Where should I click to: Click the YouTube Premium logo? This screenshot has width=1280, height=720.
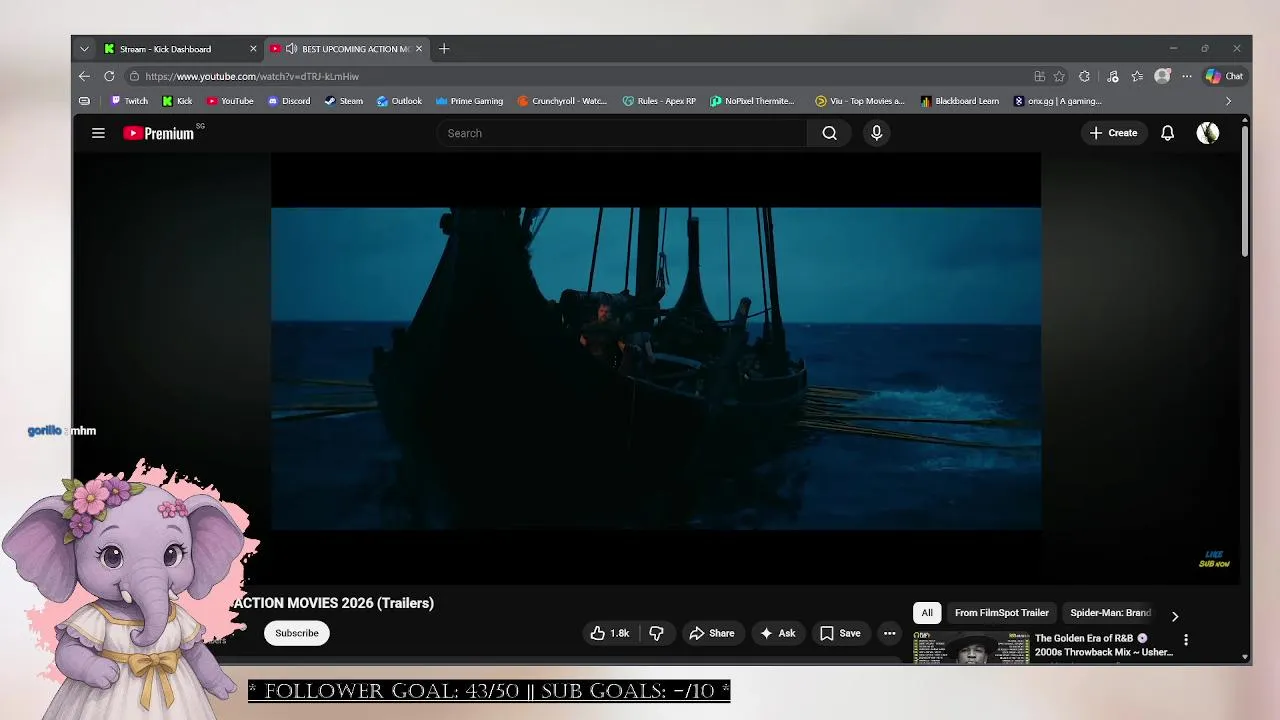pyautogui.click(x=159, y=133)
